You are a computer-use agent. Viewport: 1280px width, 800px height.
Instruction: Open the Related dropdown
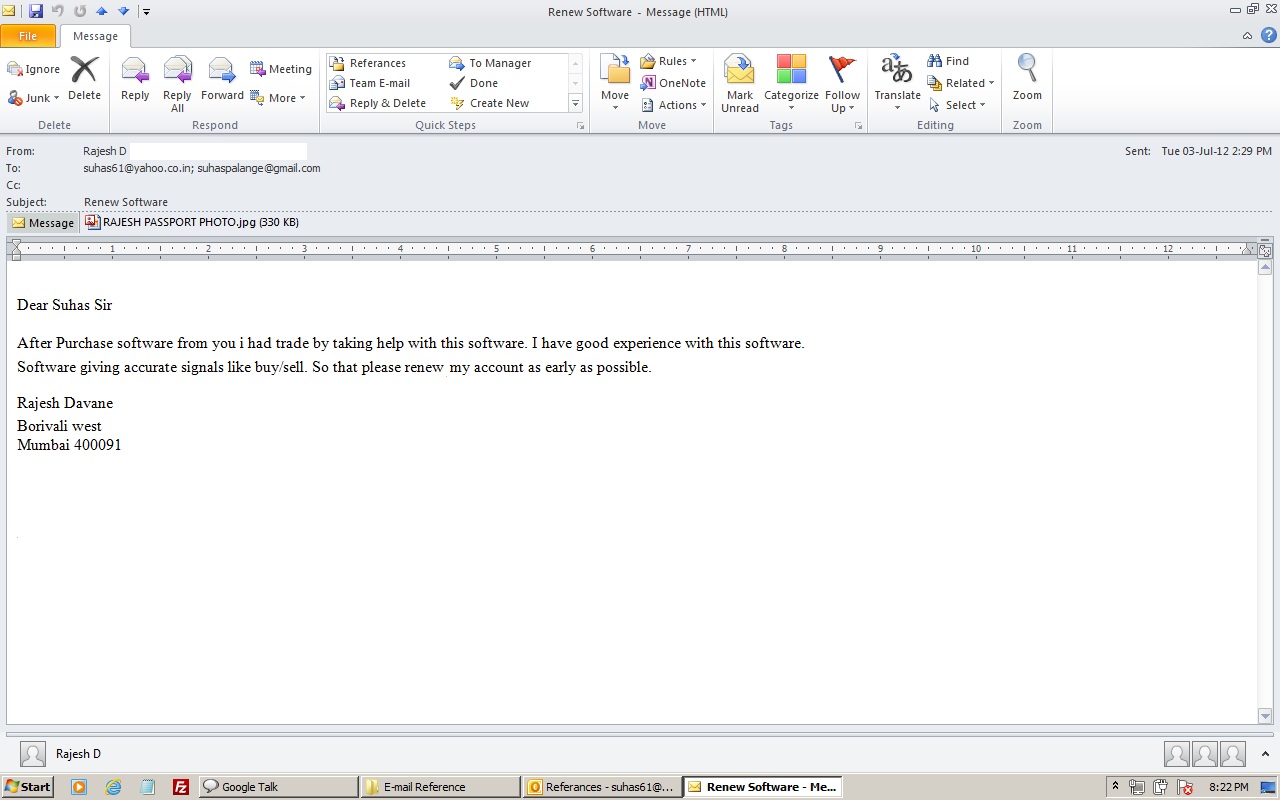960,83
